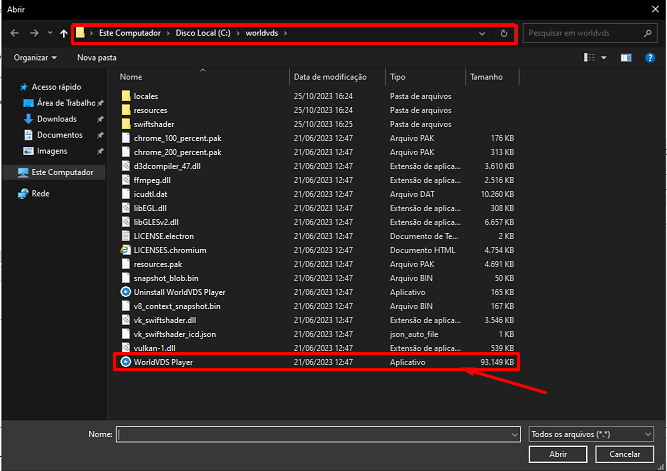Screen dimensions: 667x471
Task: Select d3dcompiler_47.dll file icon
Action: pyautogui.click(x=125, y=166)
